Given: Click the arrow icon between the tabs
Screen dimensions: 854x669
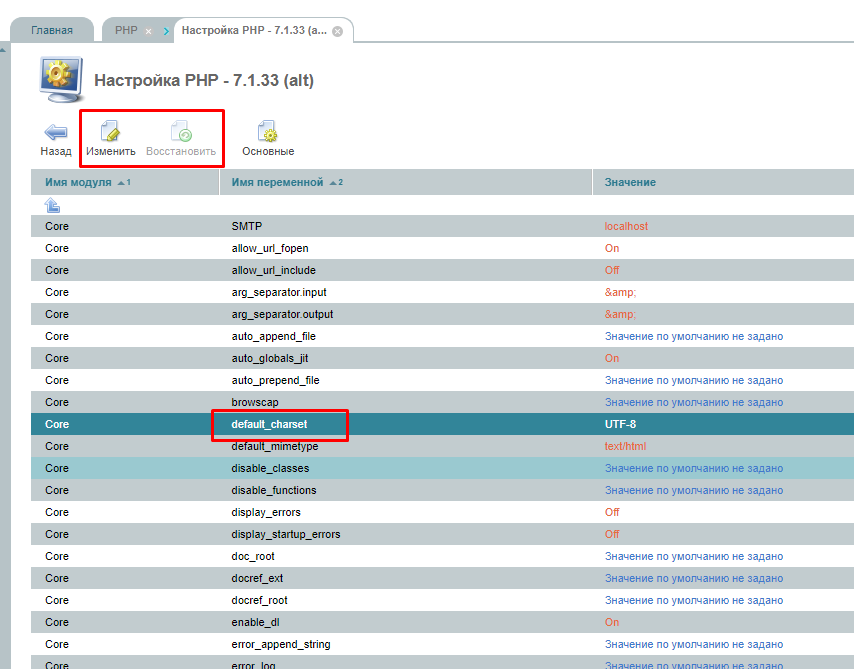Looking at the screenshot, I should click(166, 32).
